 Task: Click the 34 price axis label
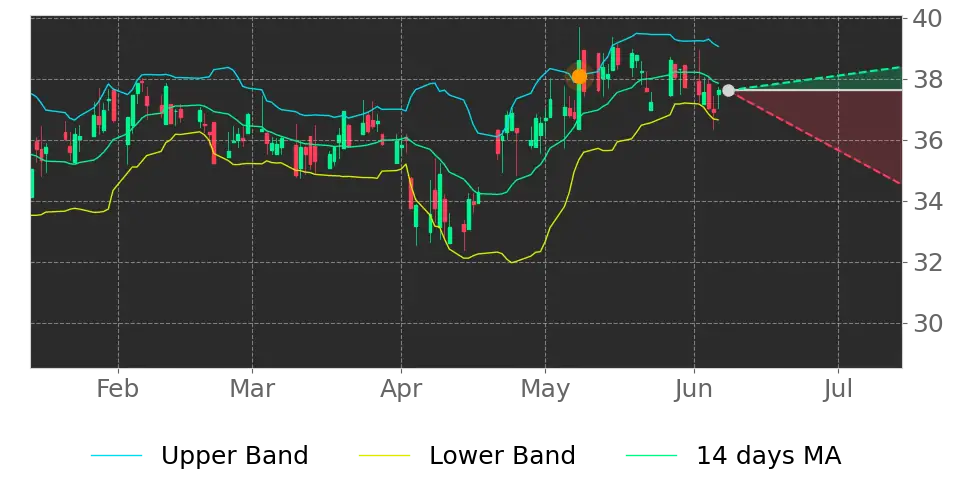coord(927,201)
